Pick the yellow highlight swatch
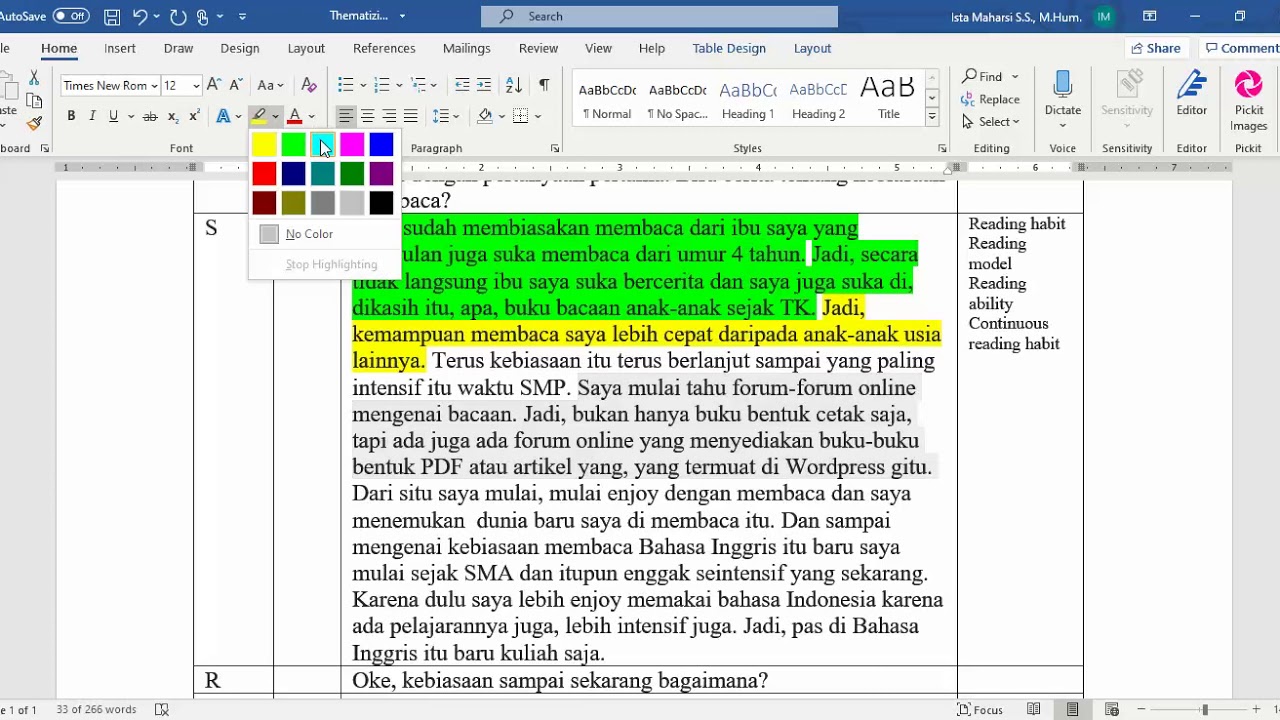 tap(264, 146)
